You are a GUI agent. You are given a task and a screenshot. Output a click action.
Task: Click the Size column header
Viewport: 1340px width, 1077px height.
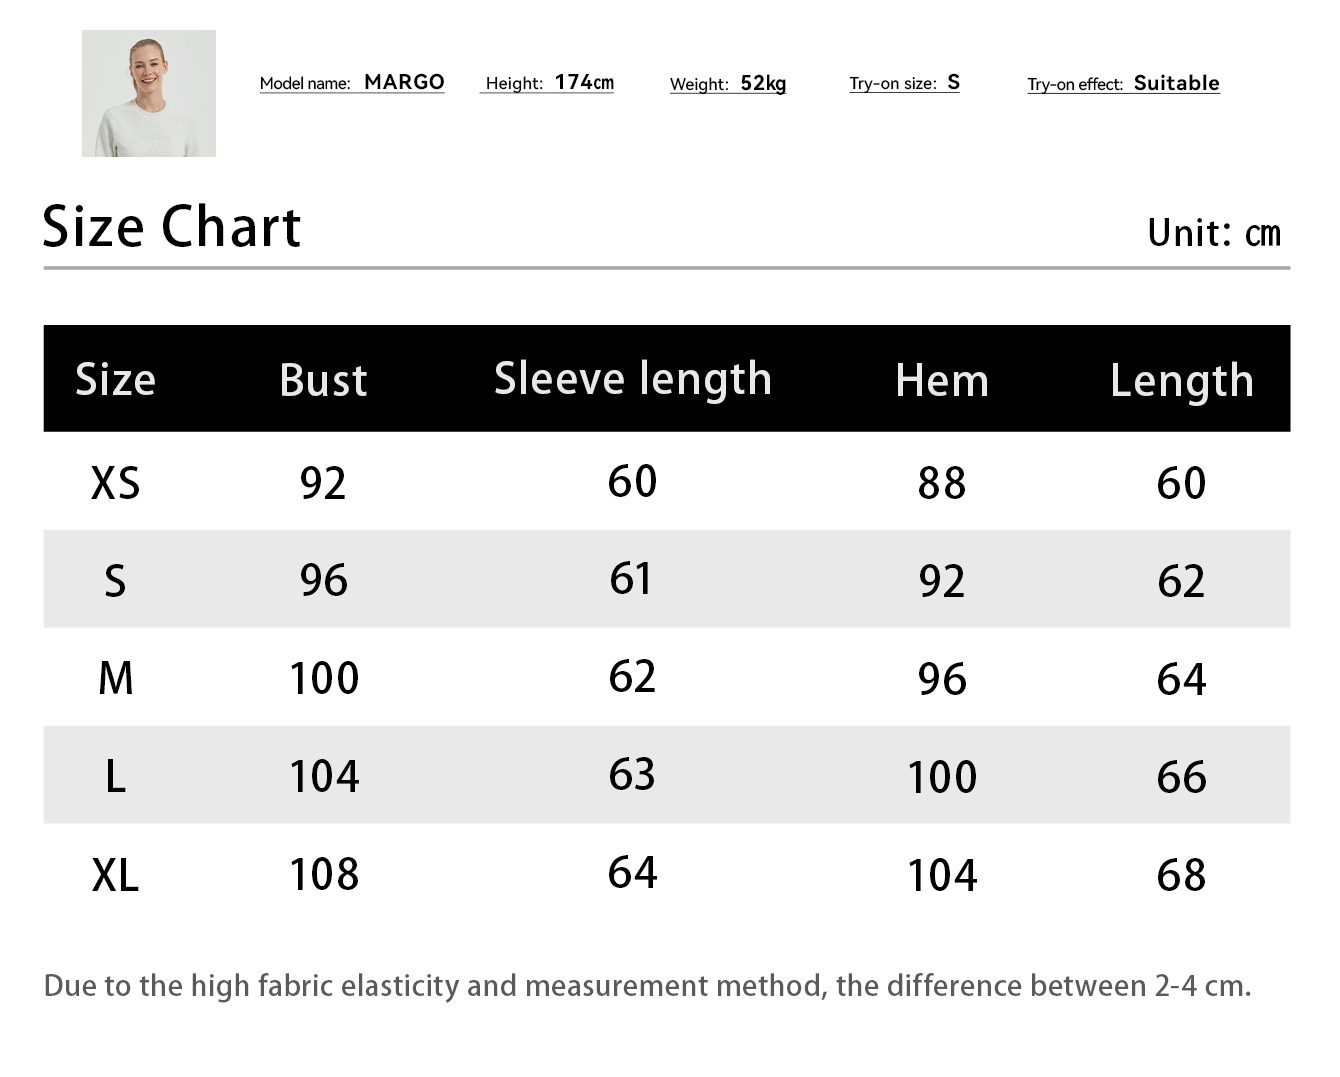[x=116, y=380]
